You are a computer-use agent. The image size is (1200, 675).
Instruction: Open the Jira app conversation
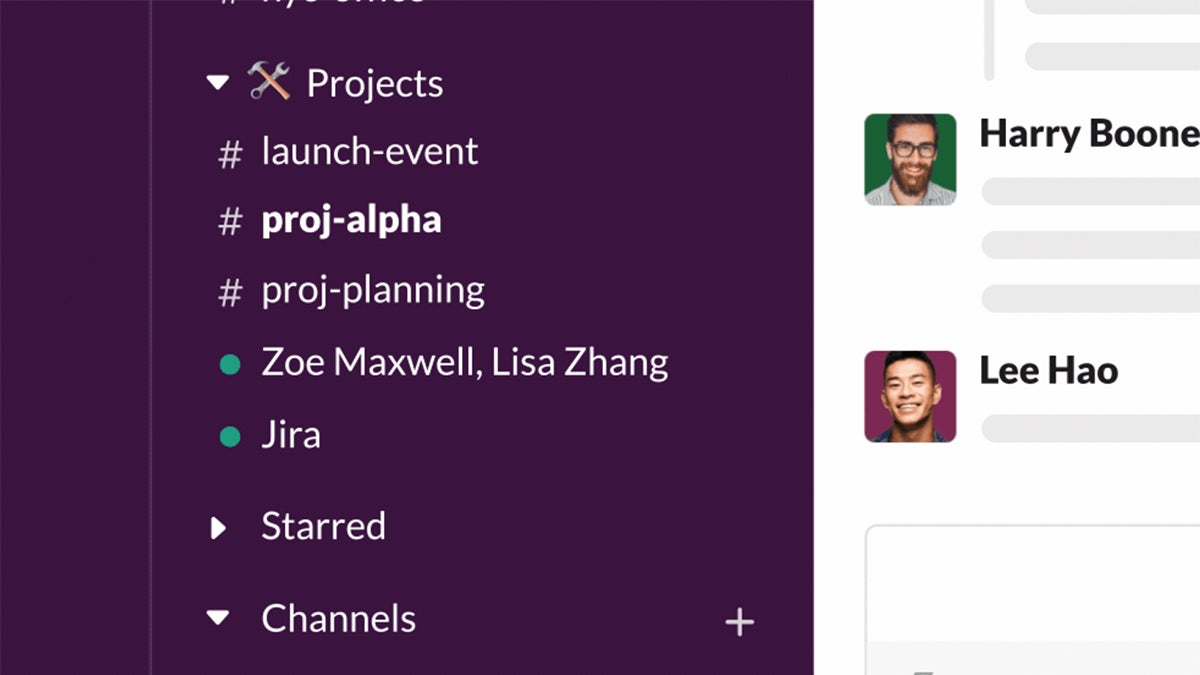tap(290, 434)
